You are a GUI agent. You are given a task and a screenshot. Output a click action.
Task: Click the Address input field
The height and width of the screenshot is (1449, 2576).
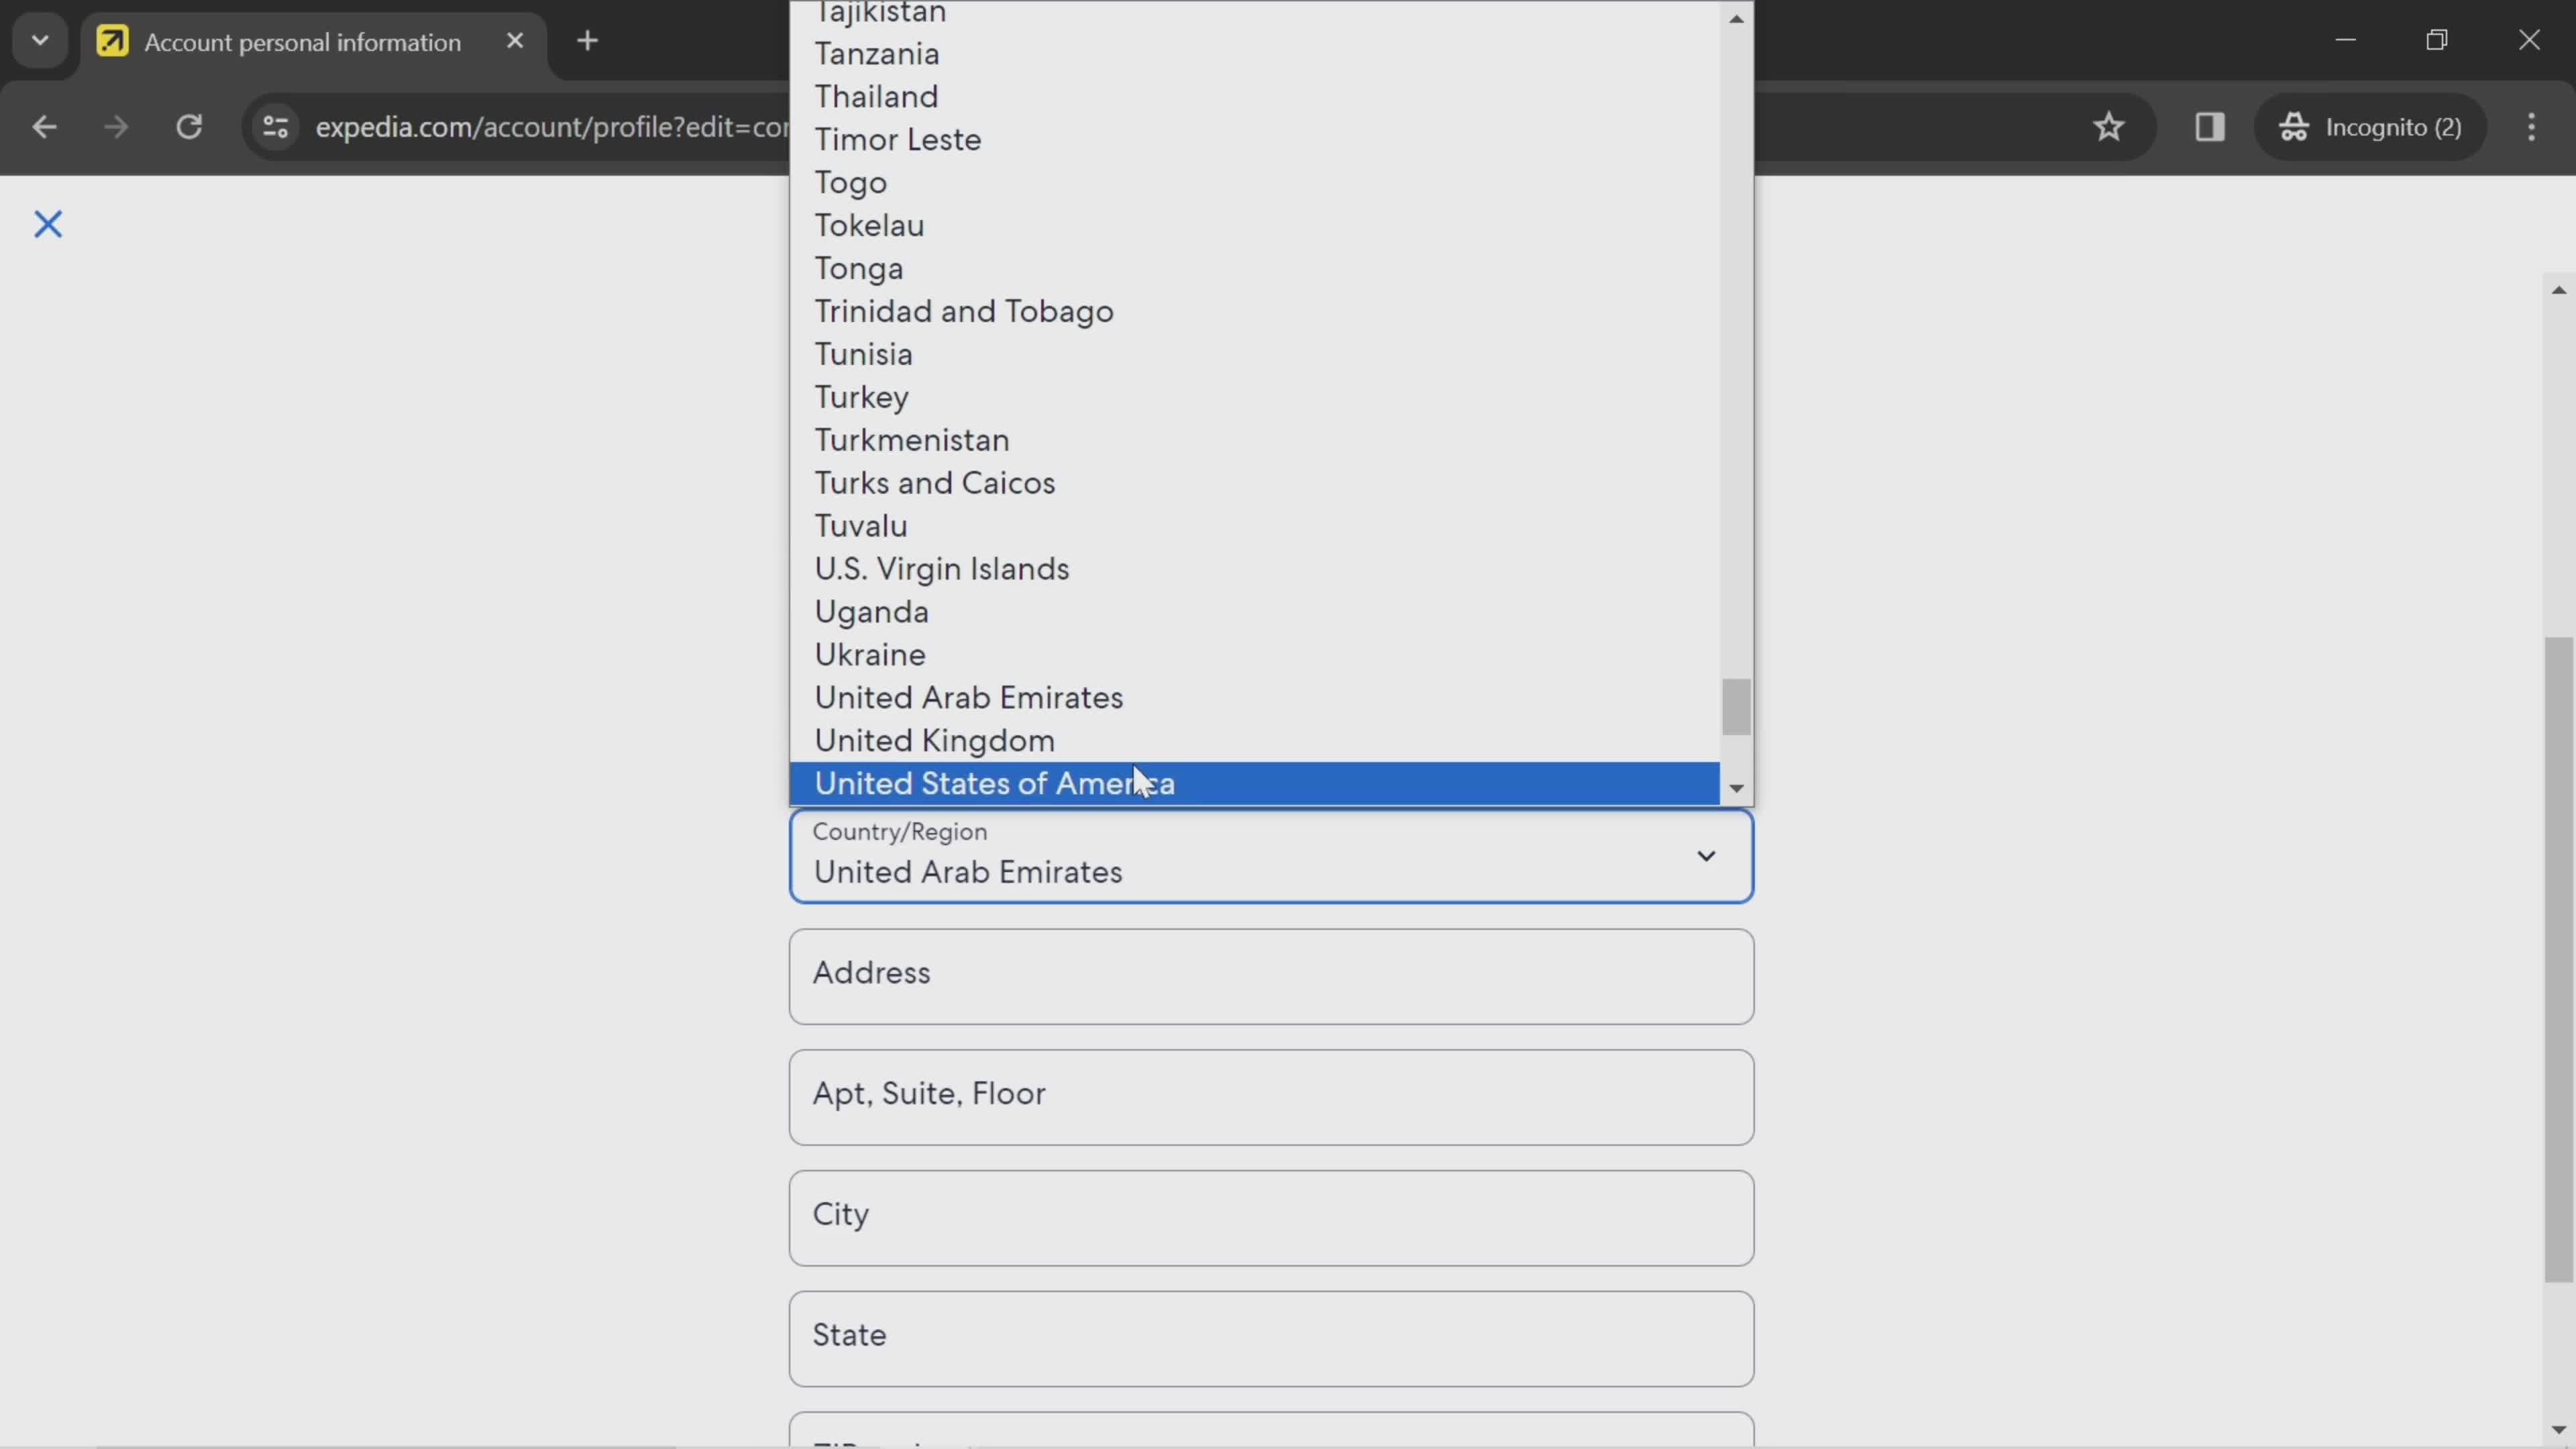pos(1272,975)
